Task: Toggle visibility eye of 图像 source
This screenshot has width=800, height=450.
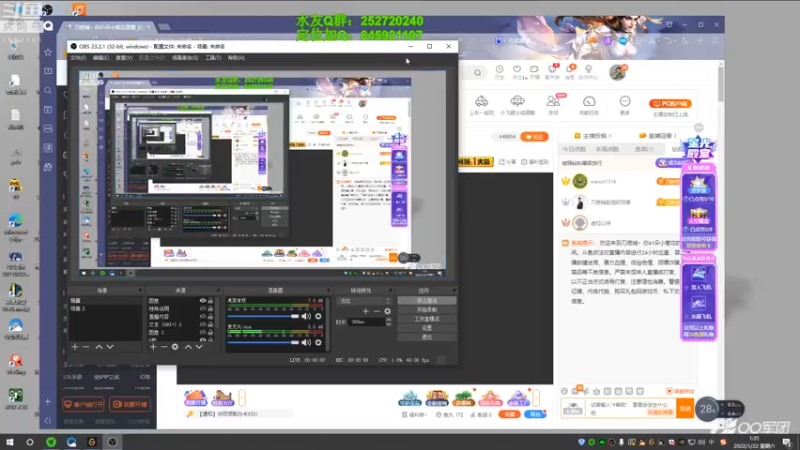Action: [x=203, y=301]
